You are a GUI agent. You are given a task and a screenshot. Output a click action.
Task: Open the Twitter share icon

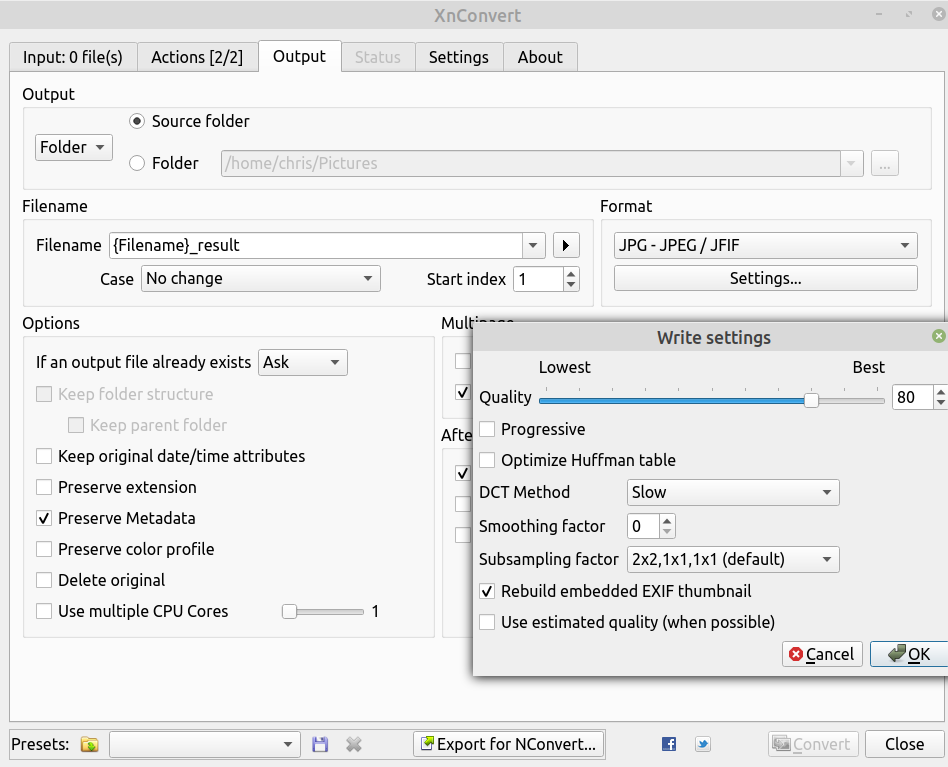click(x=703, y=744)
